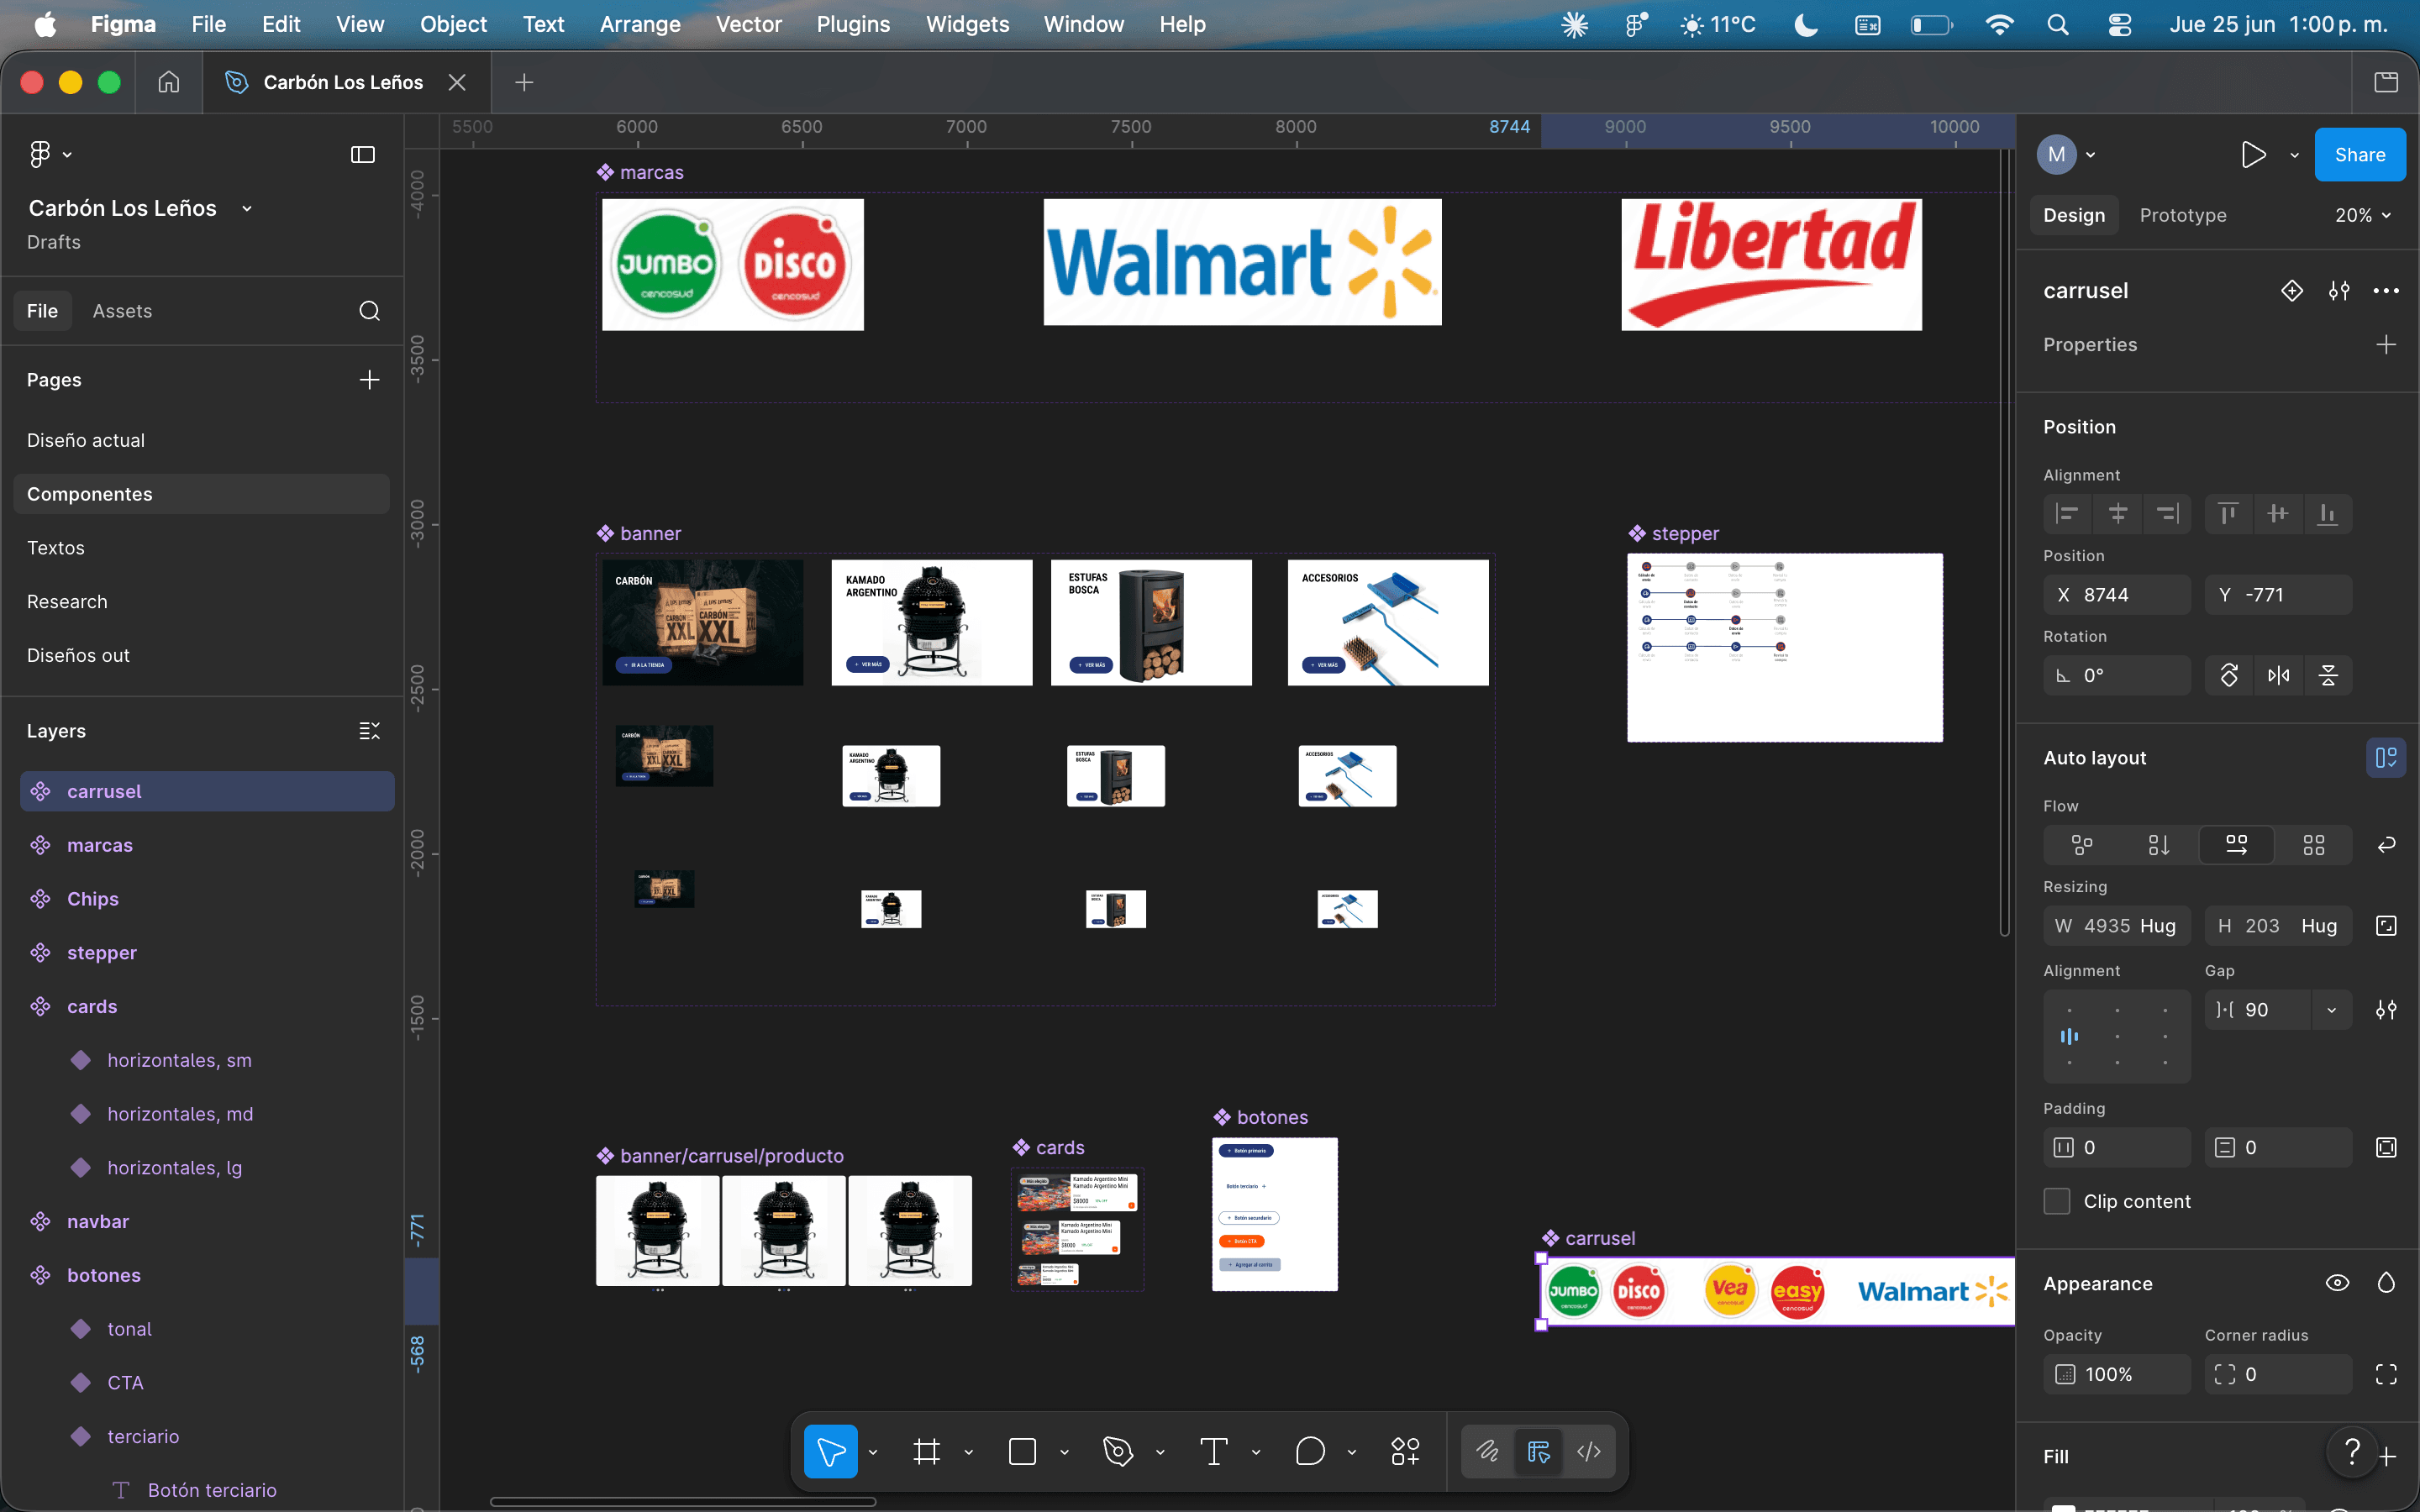This screenshot has width=2420, height=1512.
Task: Flip selection vertically
Action: [x=2328, y=675]
